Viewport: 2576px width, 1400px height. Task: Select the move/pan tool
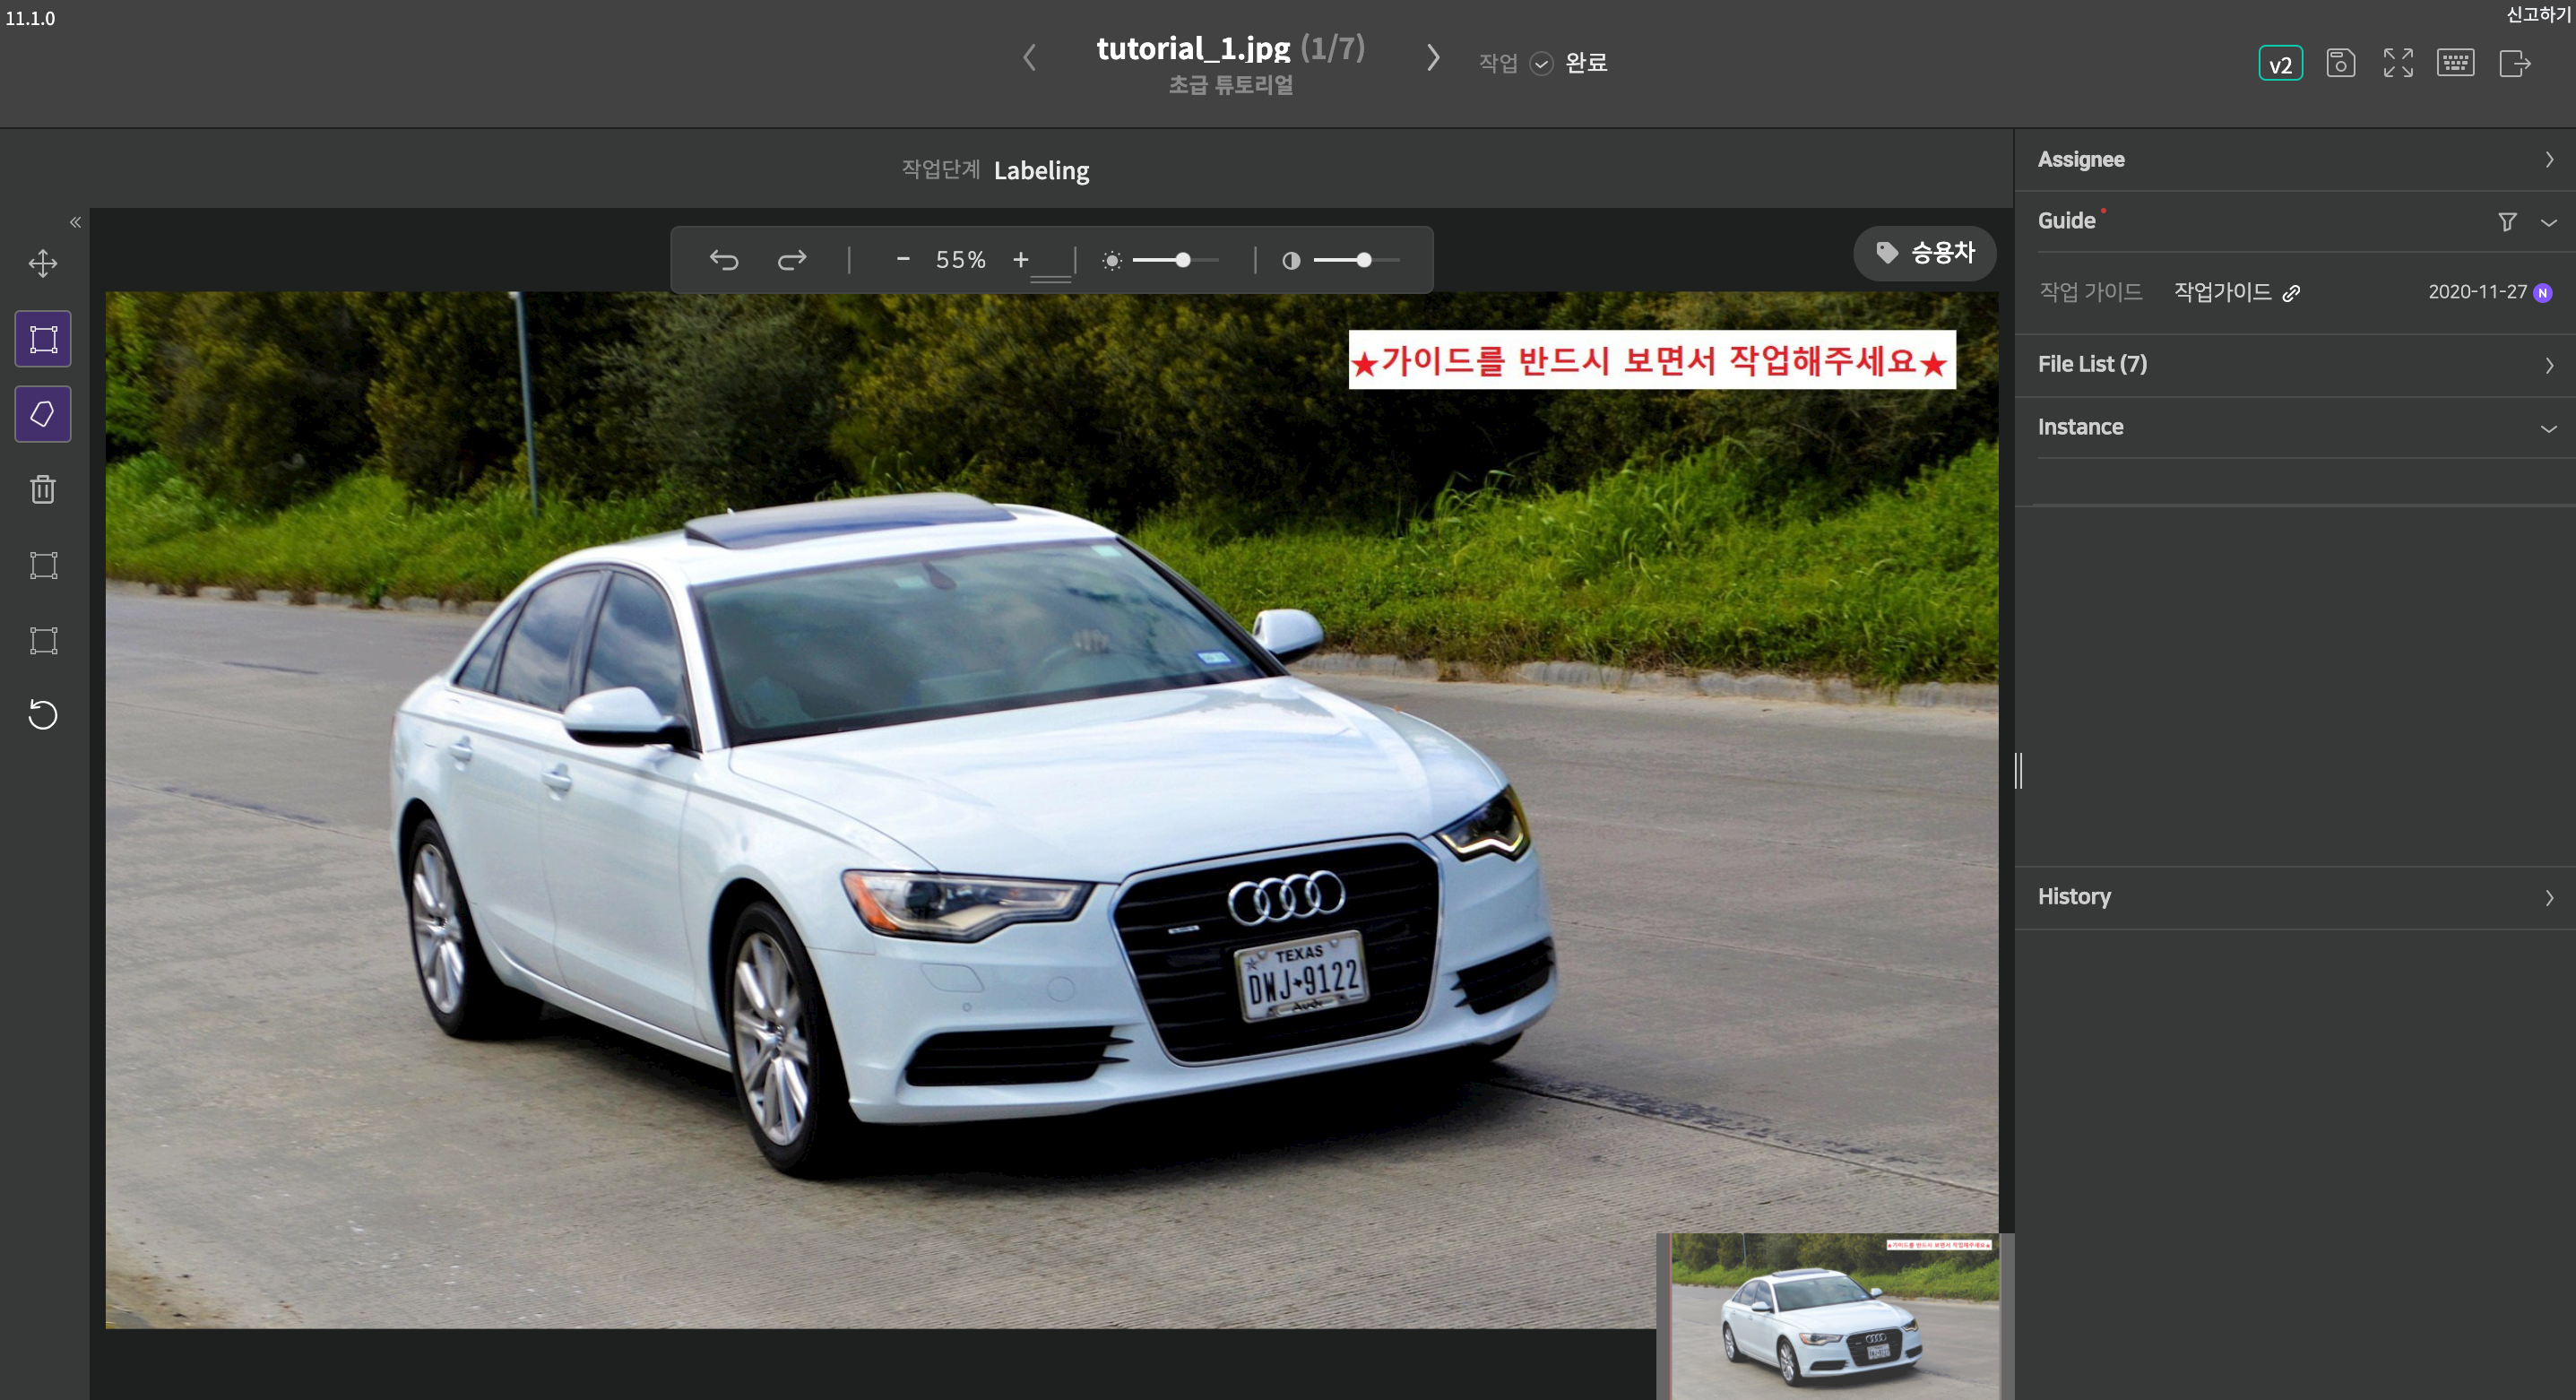pyautogui.click(x=43, y=264)
